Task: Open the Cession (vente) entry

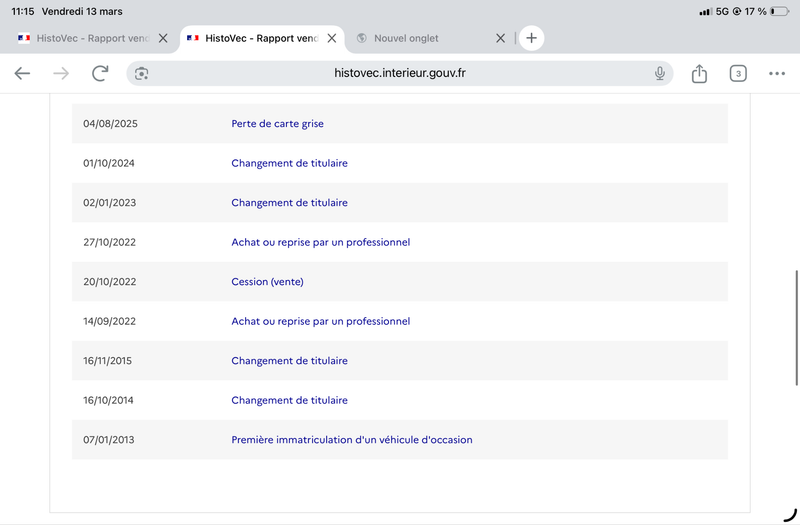Action: (x=267, y=282)
